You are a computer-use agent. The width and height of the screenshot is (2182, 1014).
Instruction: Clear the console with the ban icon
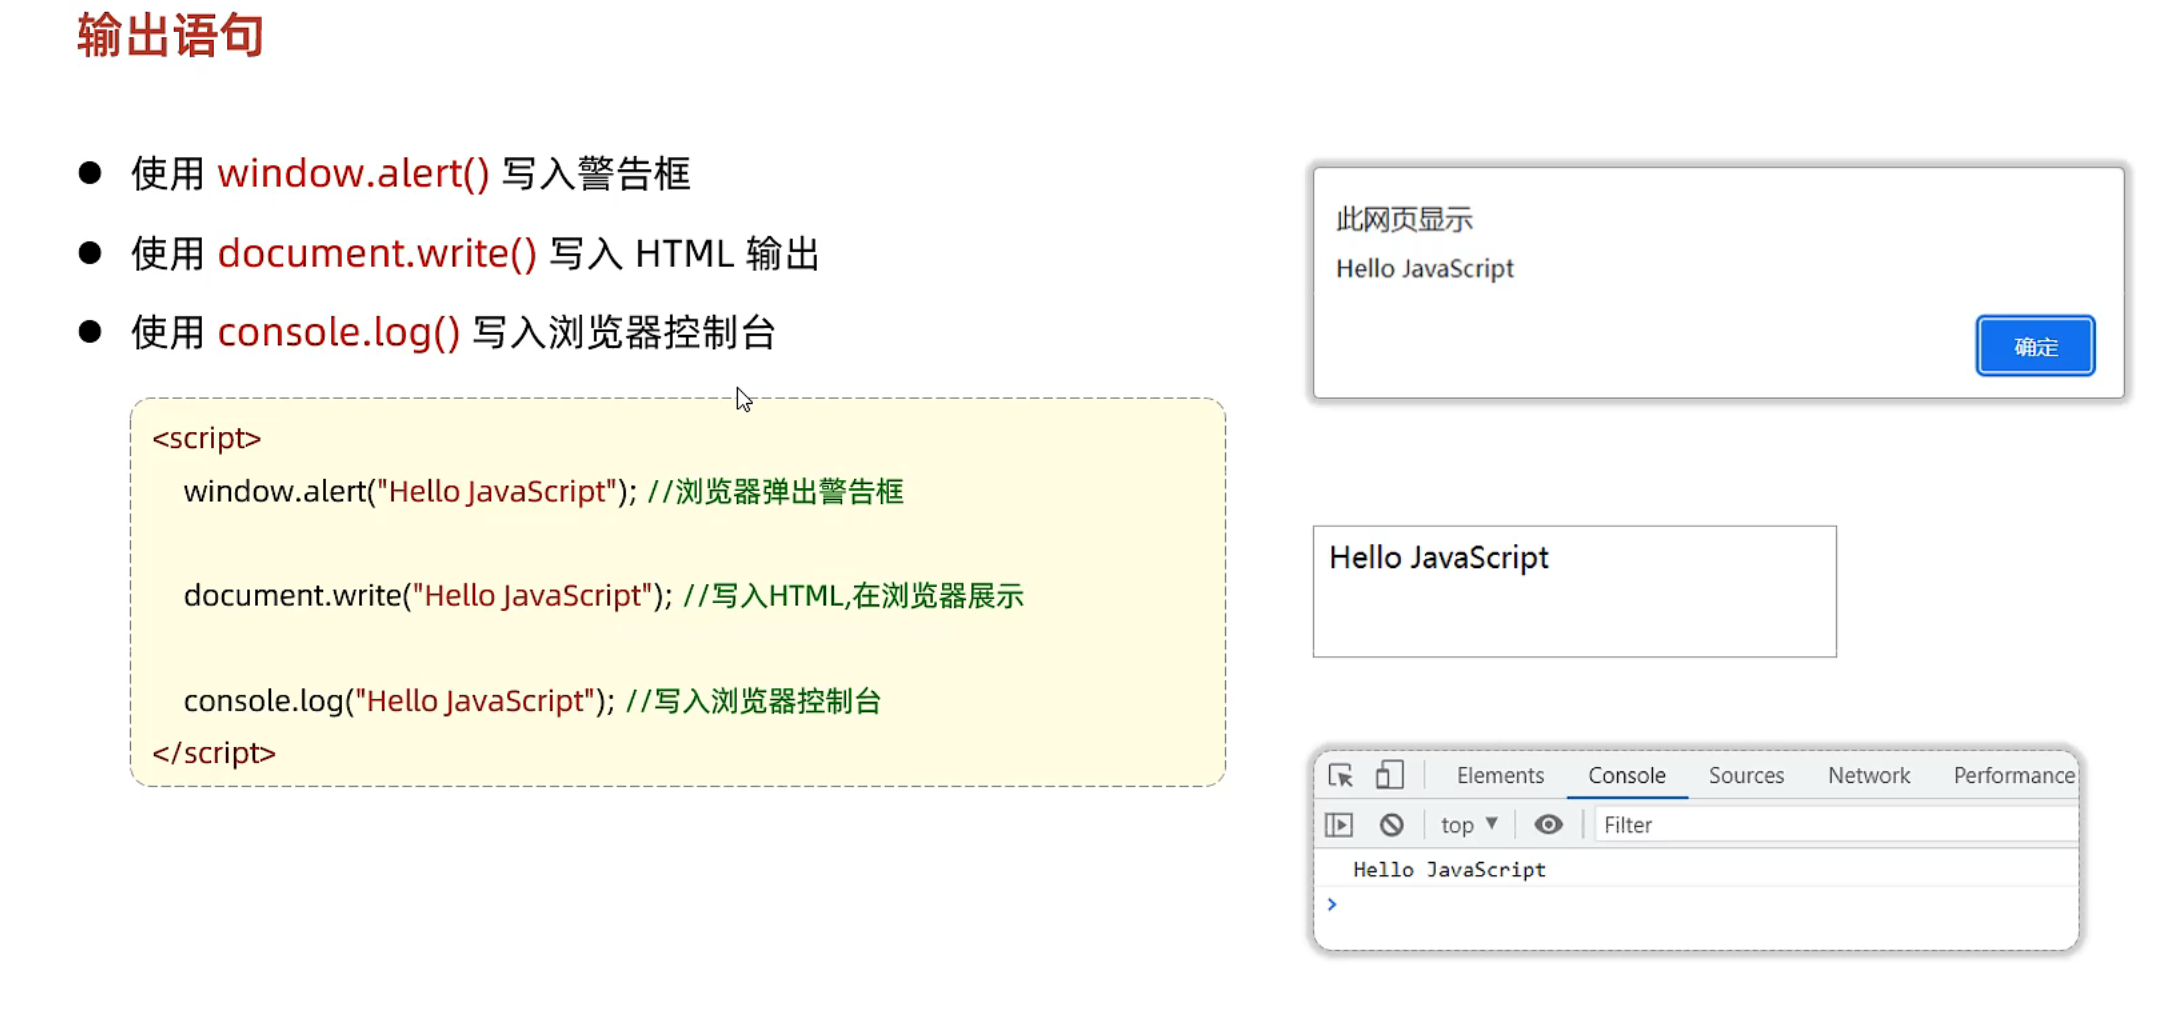pos(1391,825)
